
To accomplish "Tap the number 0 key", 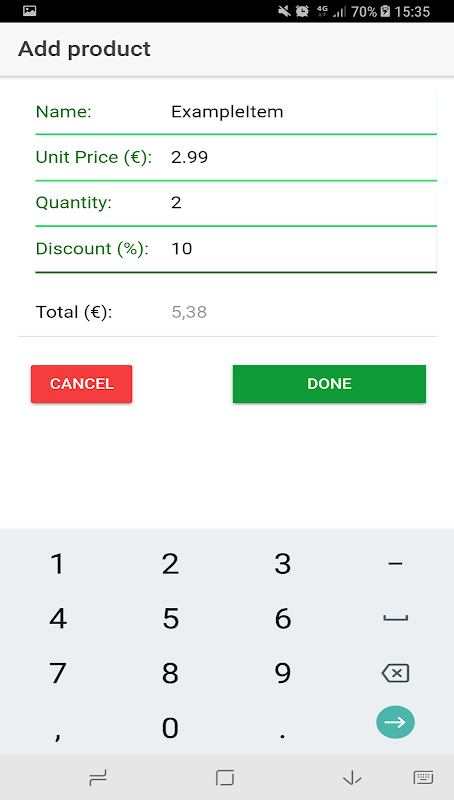I will click(170, 727).
